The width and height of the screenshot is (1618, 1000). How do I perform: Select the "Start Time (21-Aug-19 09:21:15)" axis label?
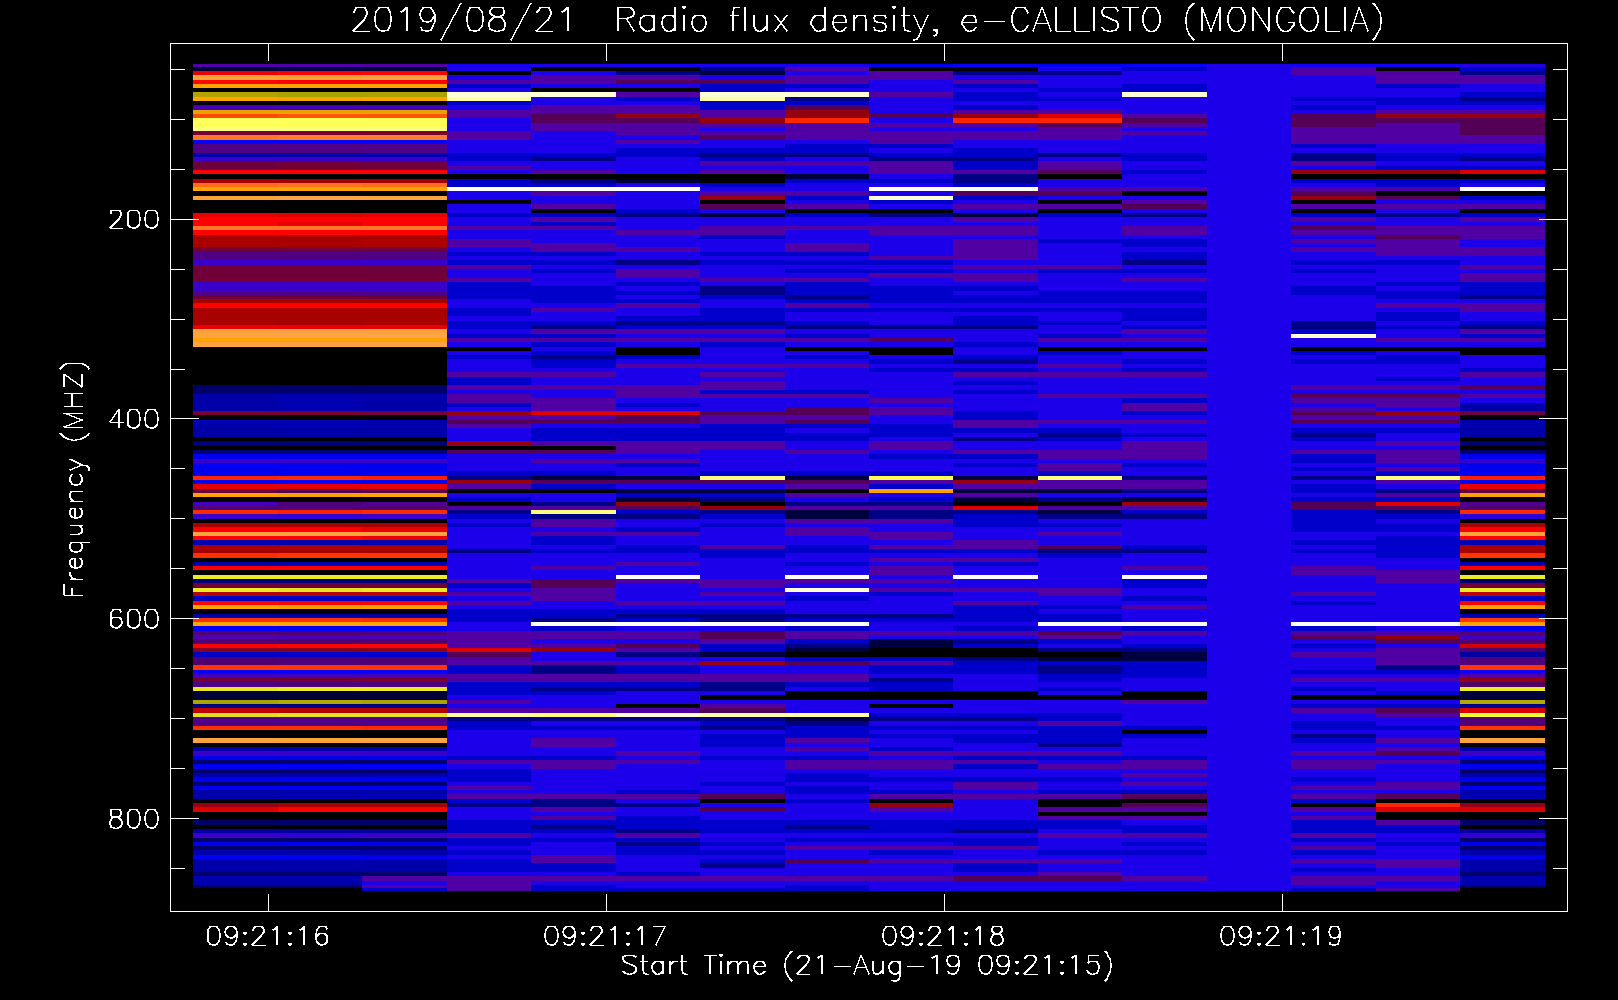867,965
